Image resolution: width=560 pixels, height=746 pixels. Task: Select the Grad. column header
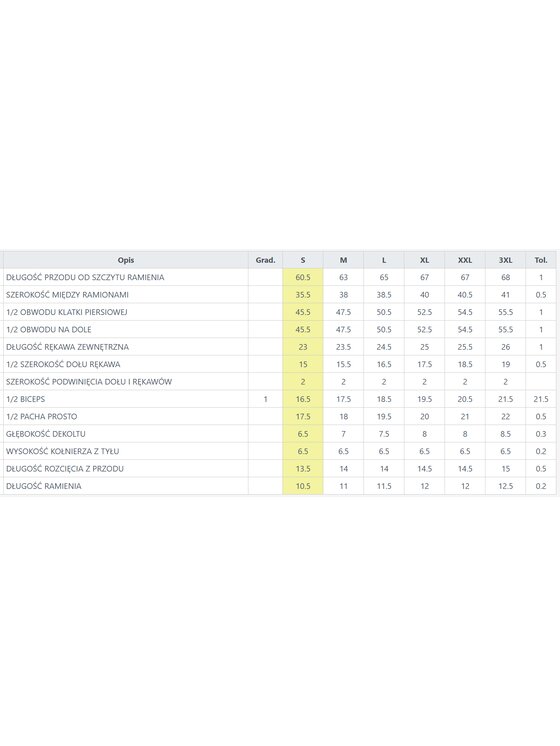pyautogui.click(x=265, y=260)
